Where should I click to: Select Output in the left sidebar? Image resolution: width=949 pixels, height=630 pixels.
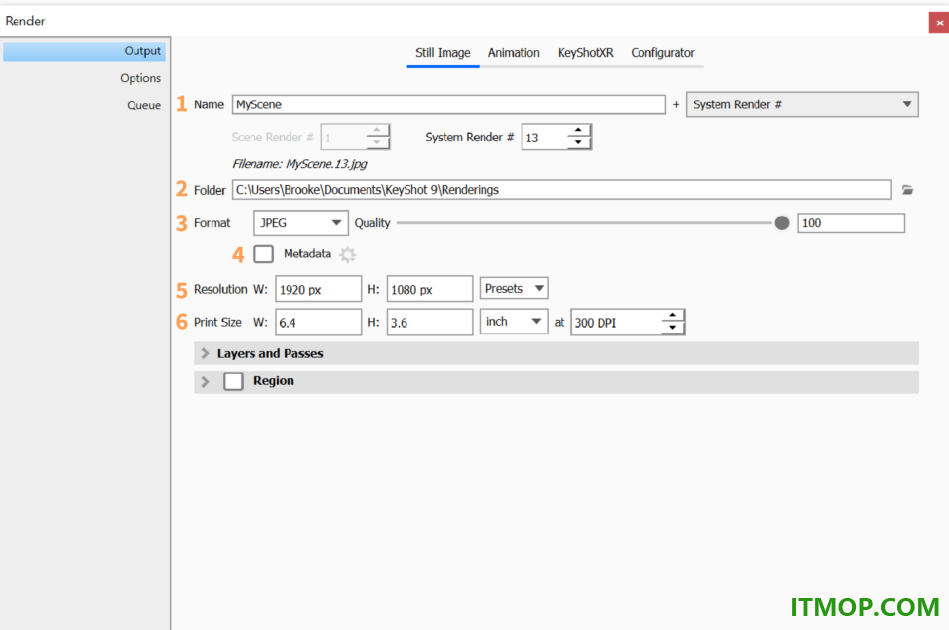pyautogui.click(x=84, y=51)
